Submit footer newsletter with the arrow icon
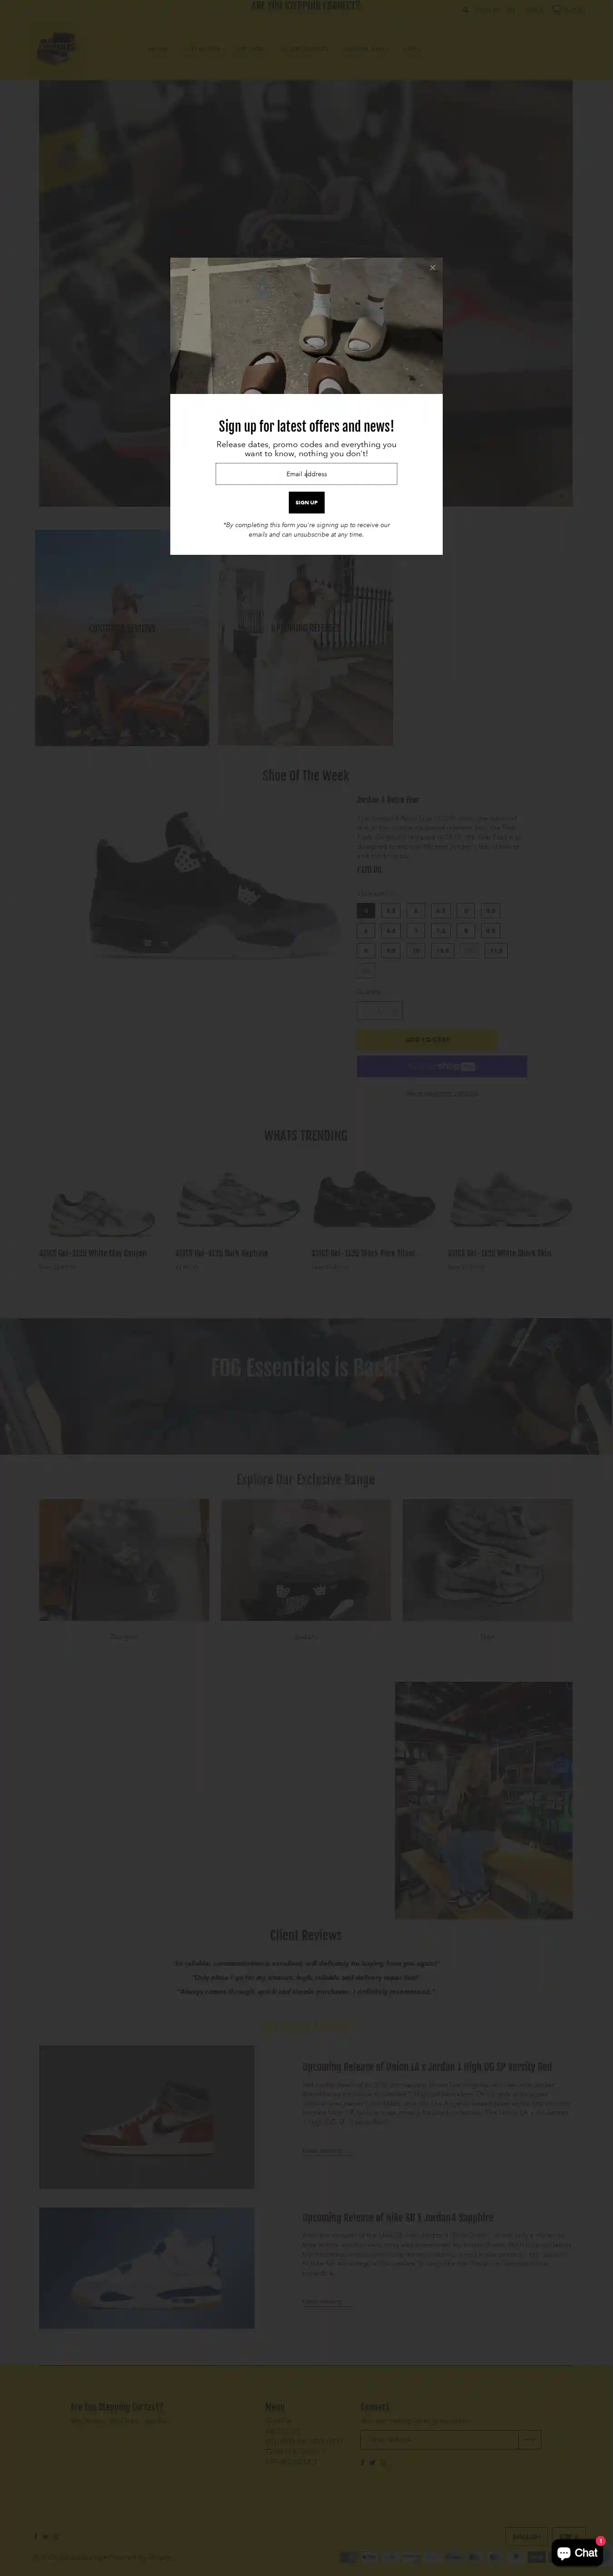 [530, 2440]
